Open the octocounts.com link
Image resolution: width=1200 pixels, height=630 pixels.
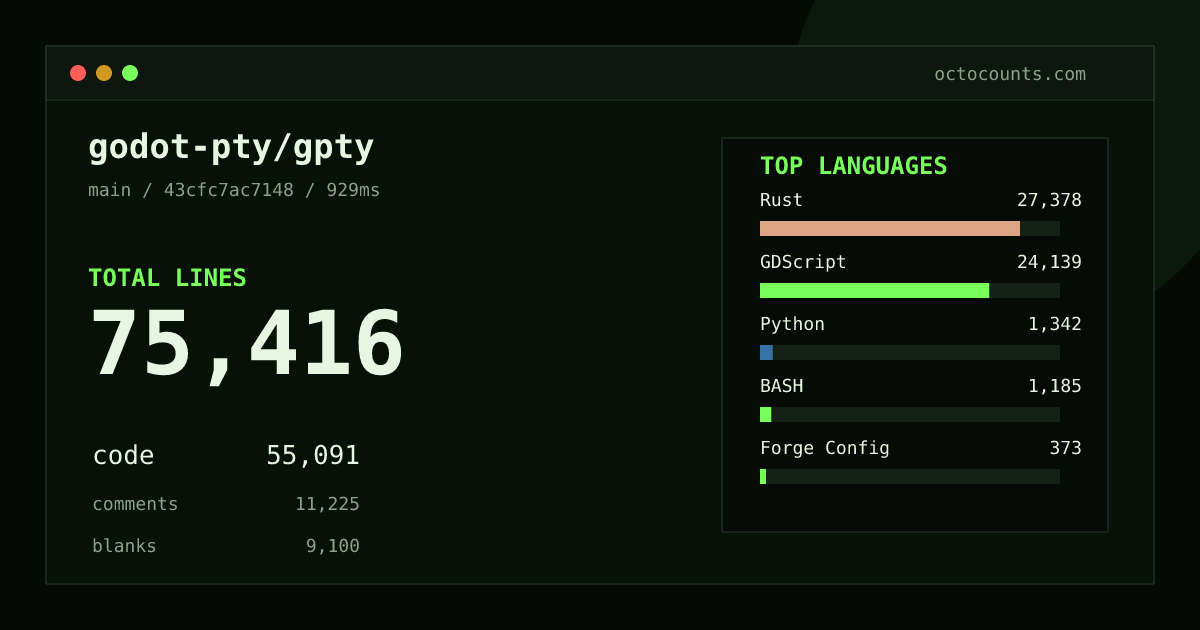pos(1010,74)
